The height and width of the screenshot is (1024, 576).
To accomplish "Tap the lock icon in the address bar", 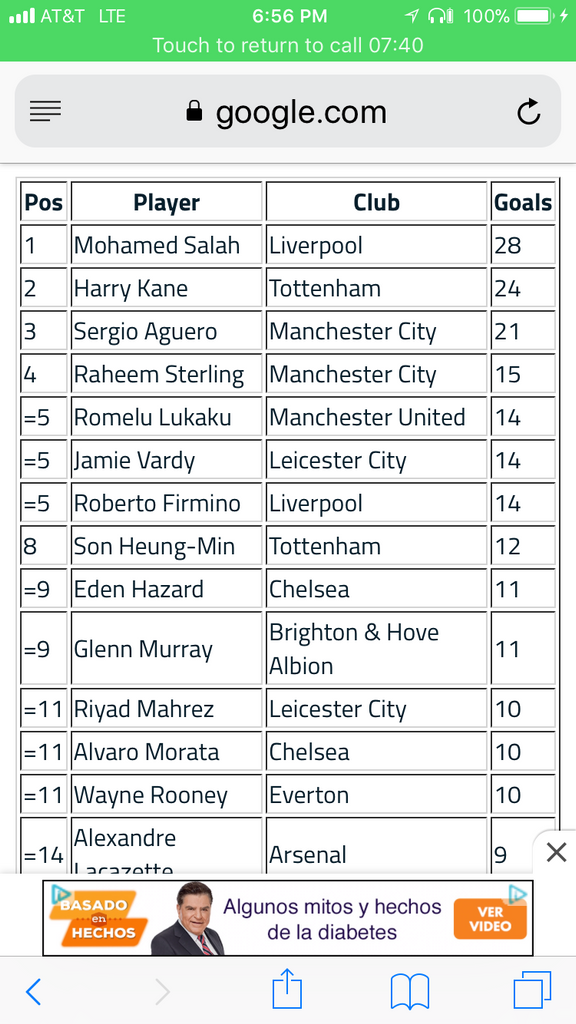I will click(x=194, y=111).
